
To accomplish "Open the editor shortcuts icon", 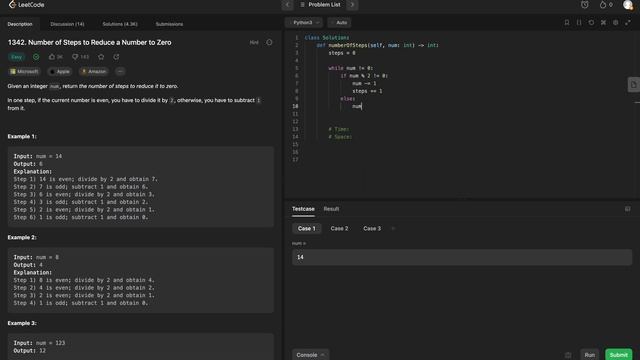I will [604, 22].
